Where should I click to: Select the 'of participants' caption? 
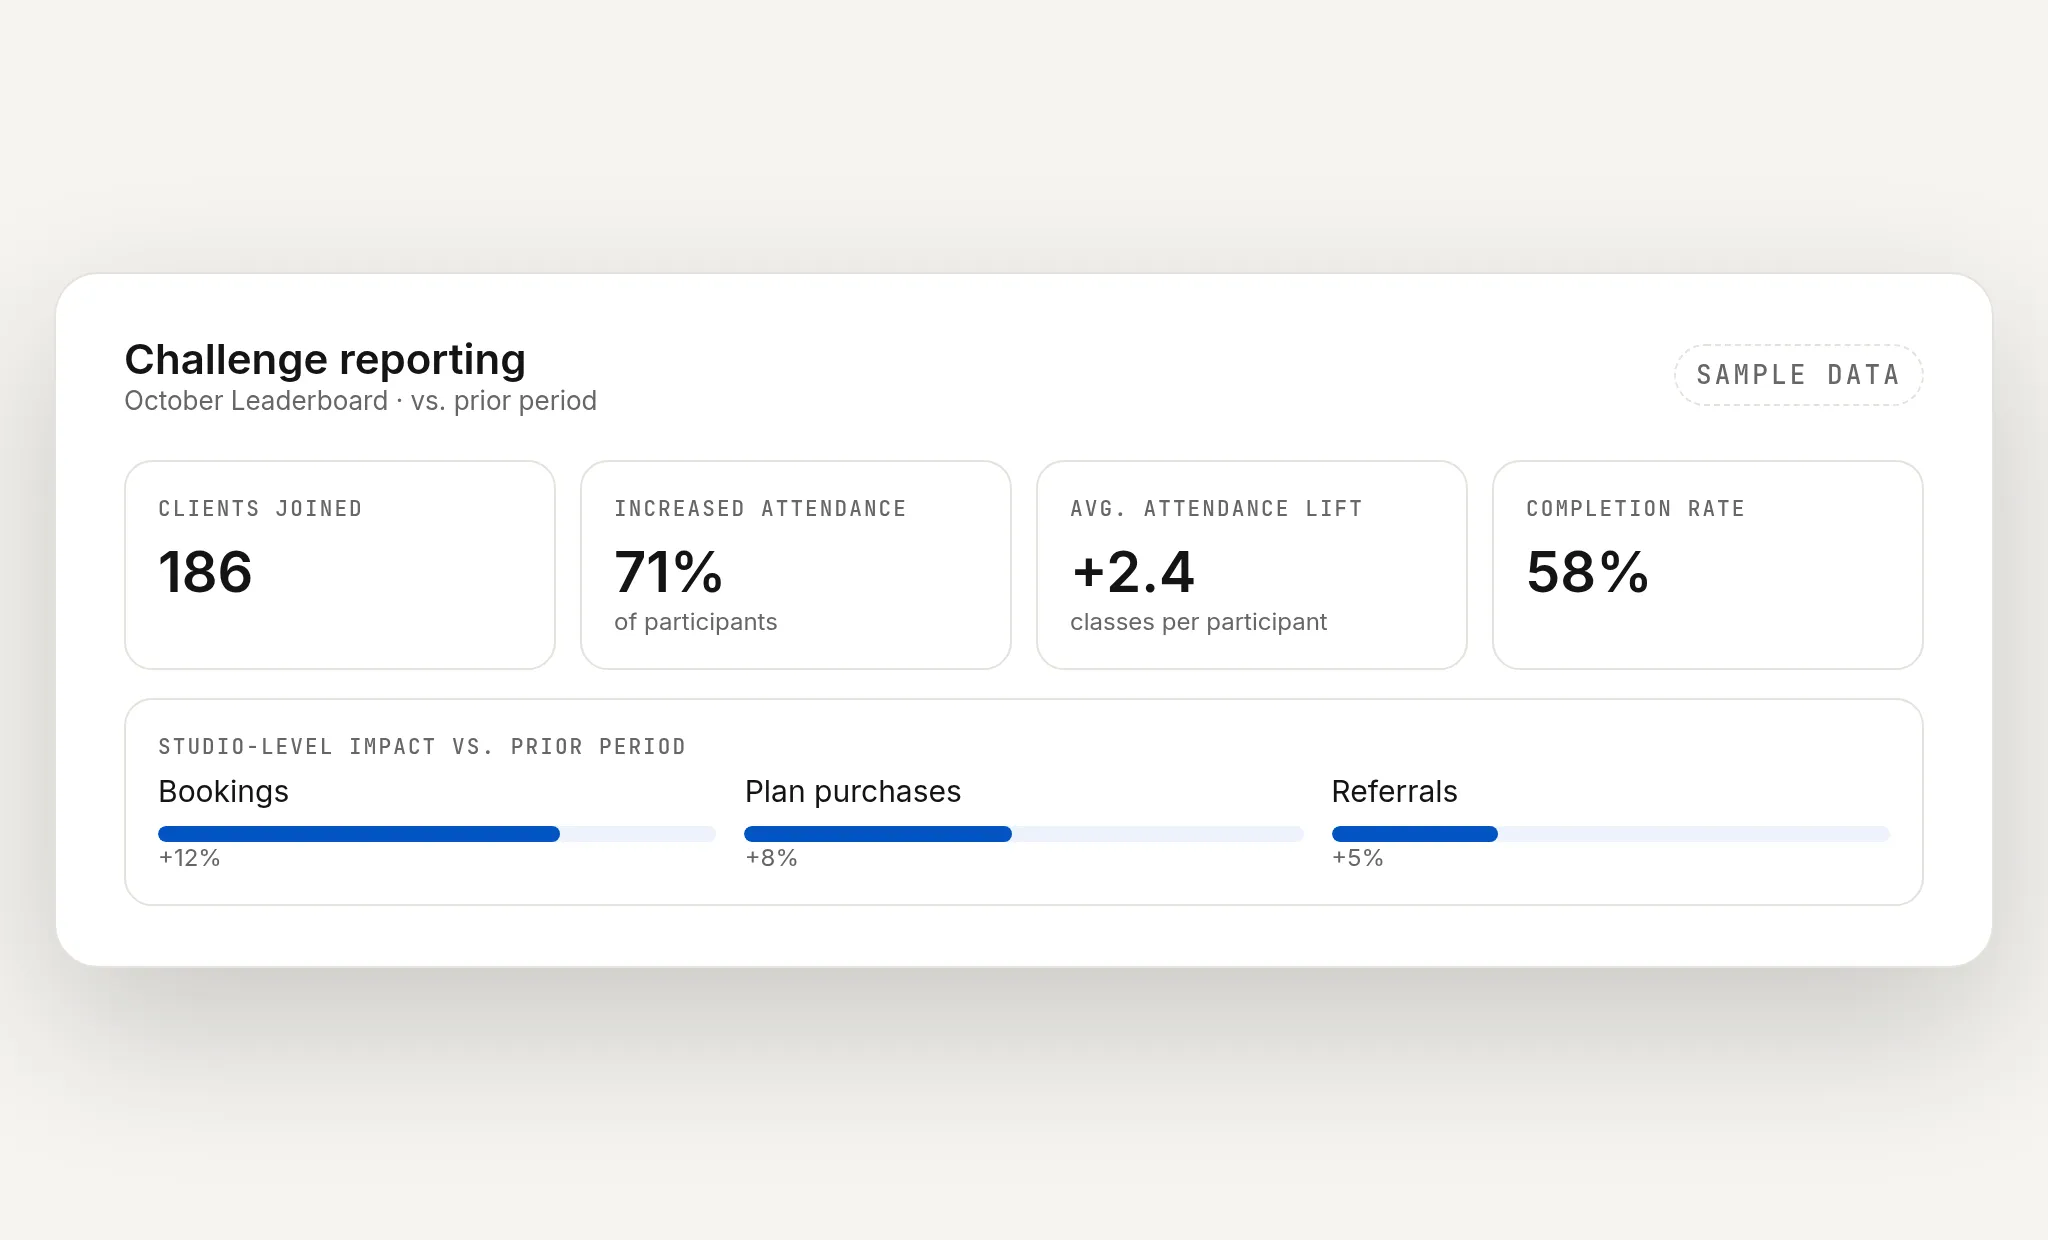tap(695, 622)
